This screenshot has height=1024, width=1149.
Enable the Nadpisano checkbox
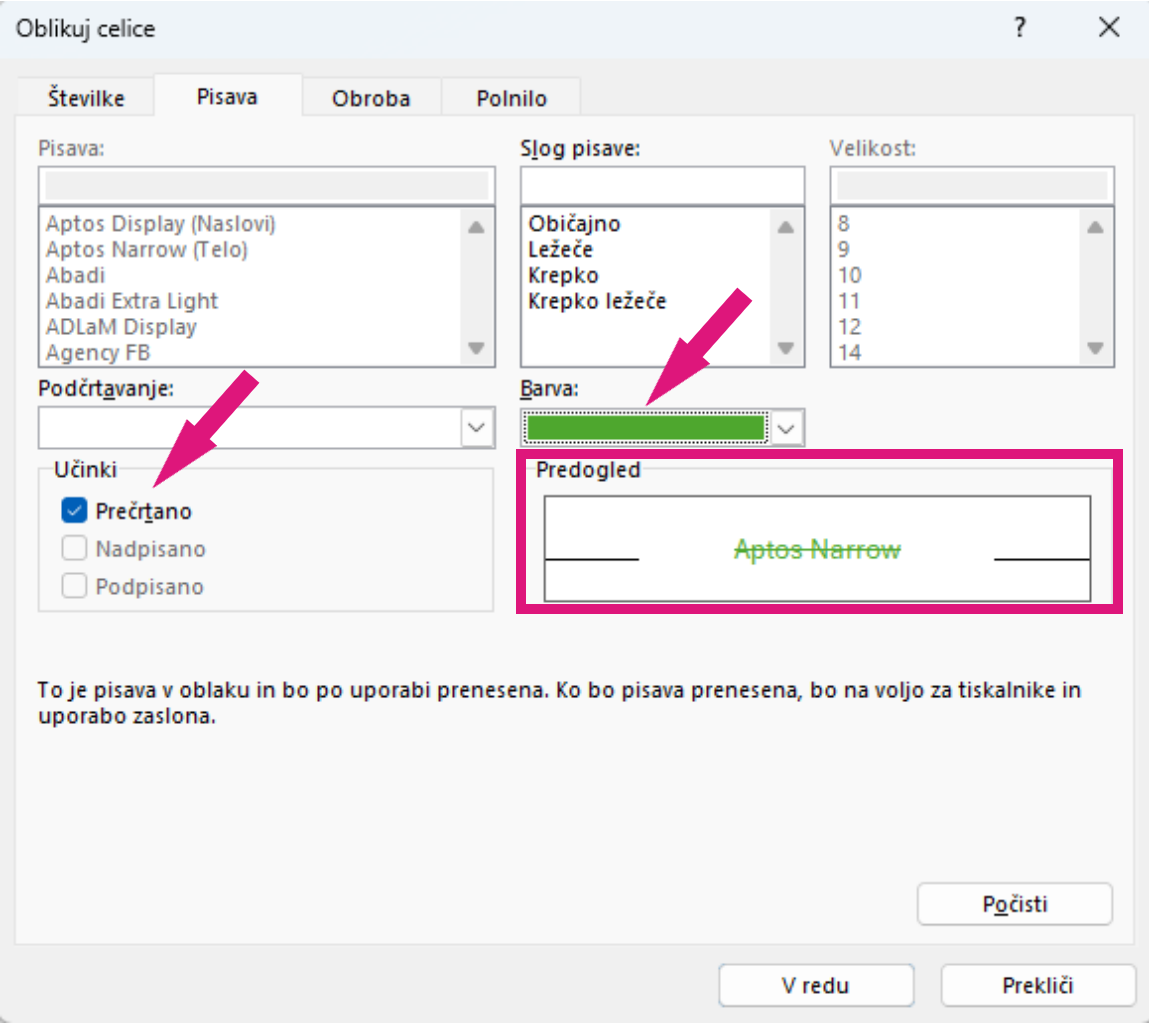[x=74, y=548]
